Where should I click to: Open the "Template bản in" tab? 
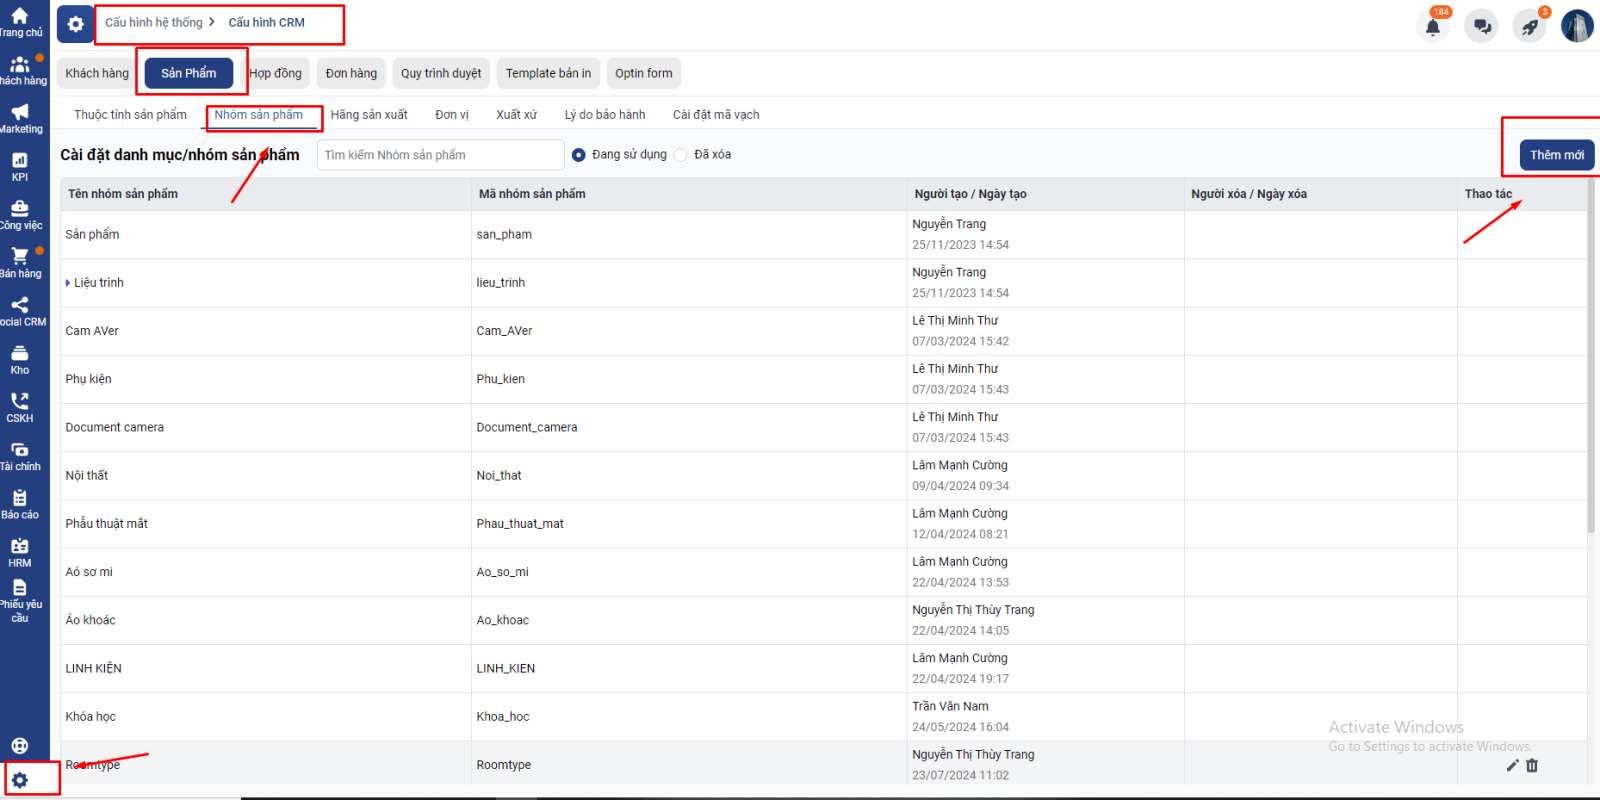point(548,73)
